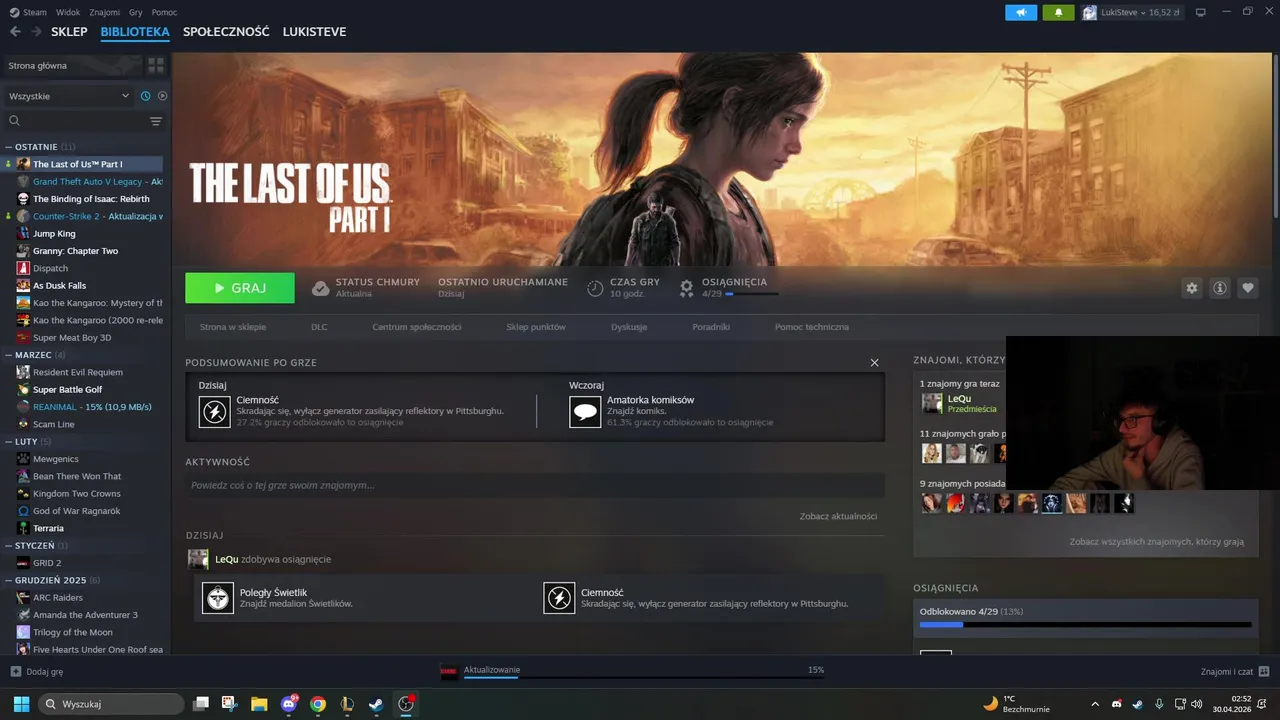
Task: Open the DLC link
Action: [x=319, y=327]
